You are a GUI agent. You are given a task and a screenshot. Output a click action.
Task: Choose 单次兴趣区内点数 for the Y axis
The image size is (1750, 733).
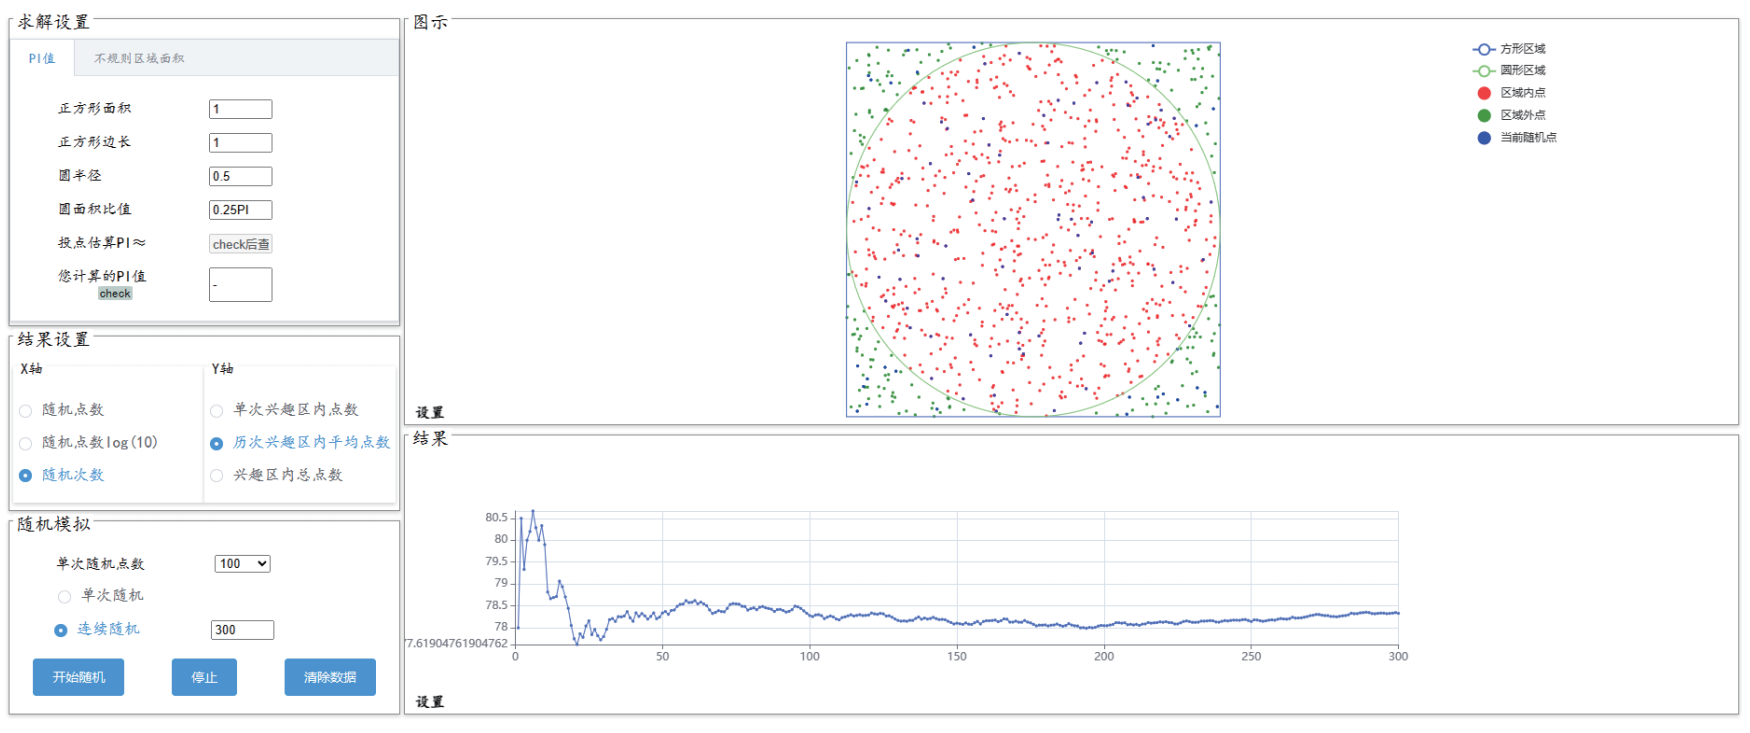click(217, 411)
